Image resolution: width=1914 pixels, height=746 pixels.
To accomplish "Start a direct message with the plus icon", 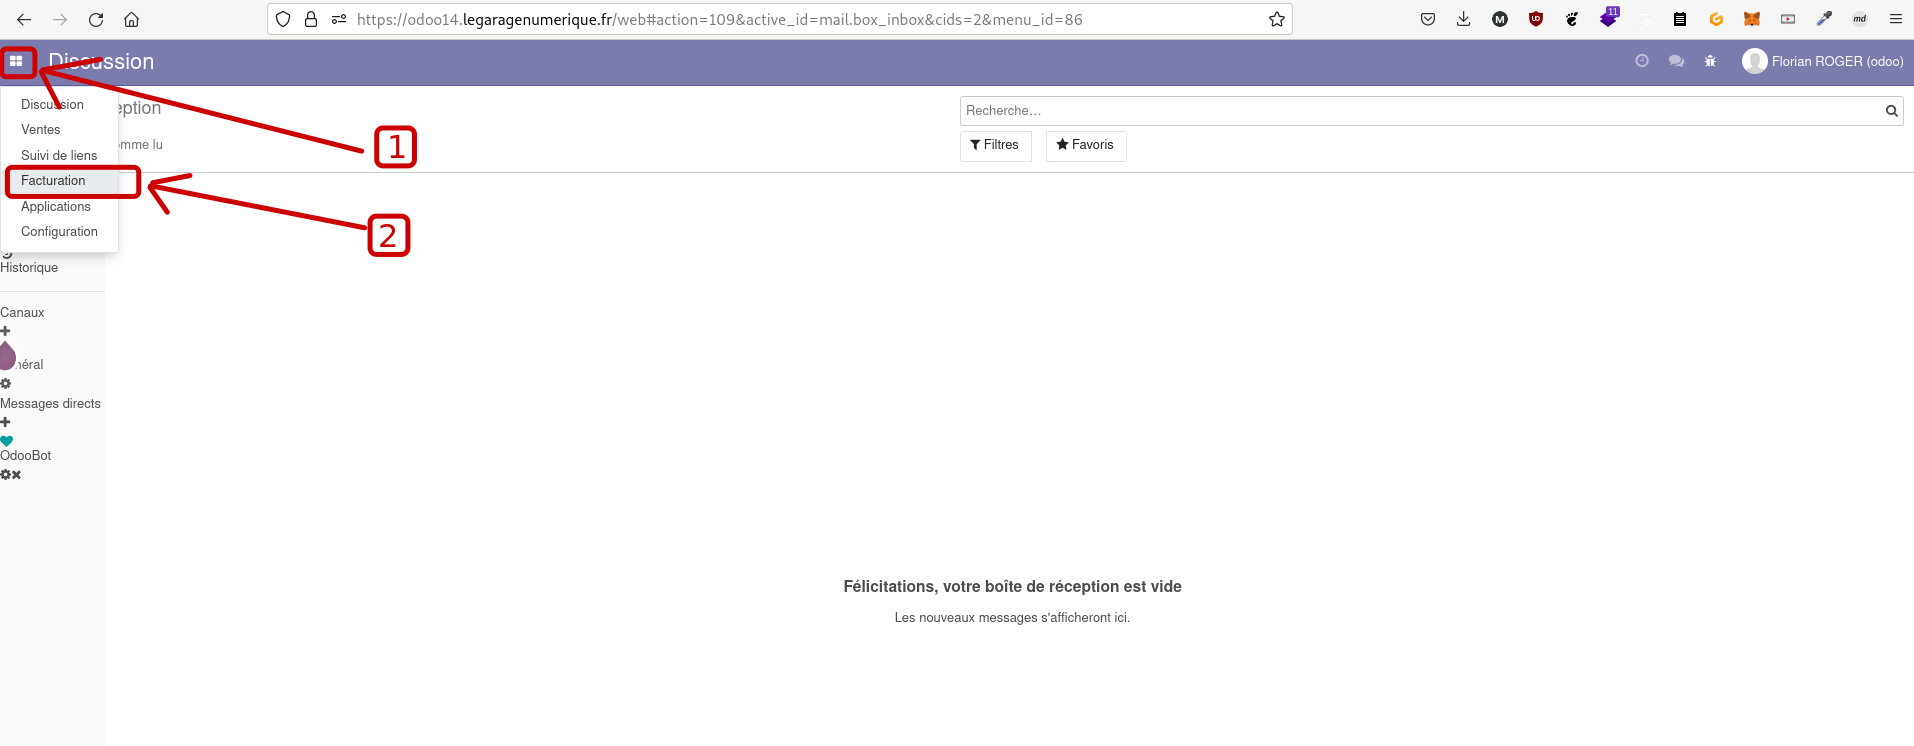I will (x=5, y=422).
